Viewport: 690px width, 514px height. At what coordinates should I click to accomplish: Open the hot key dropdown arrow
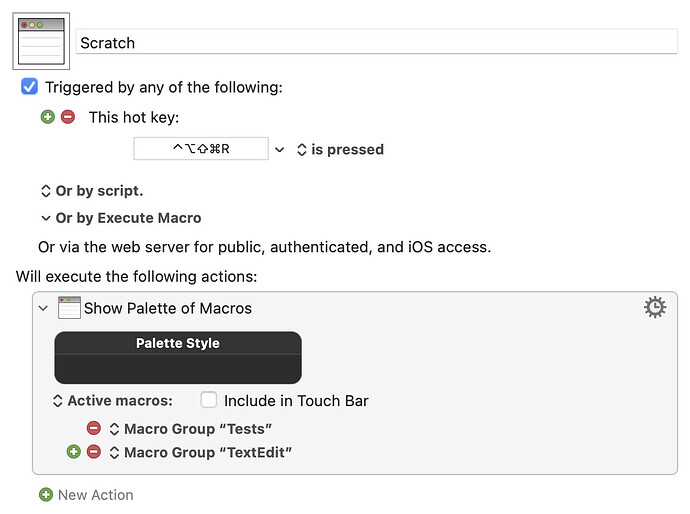[280, 150]
